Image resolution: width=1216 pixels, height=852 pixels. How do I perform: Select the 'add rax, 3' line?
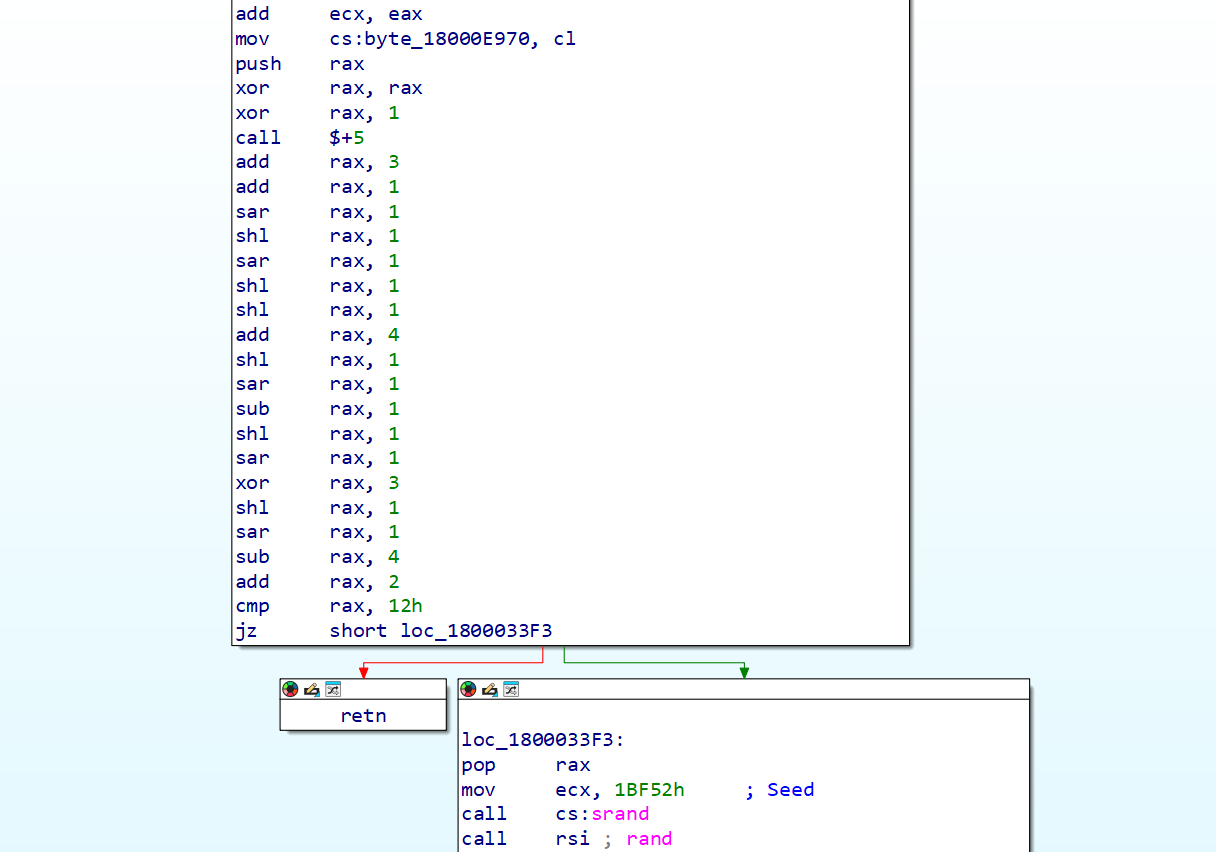[317, 162]
